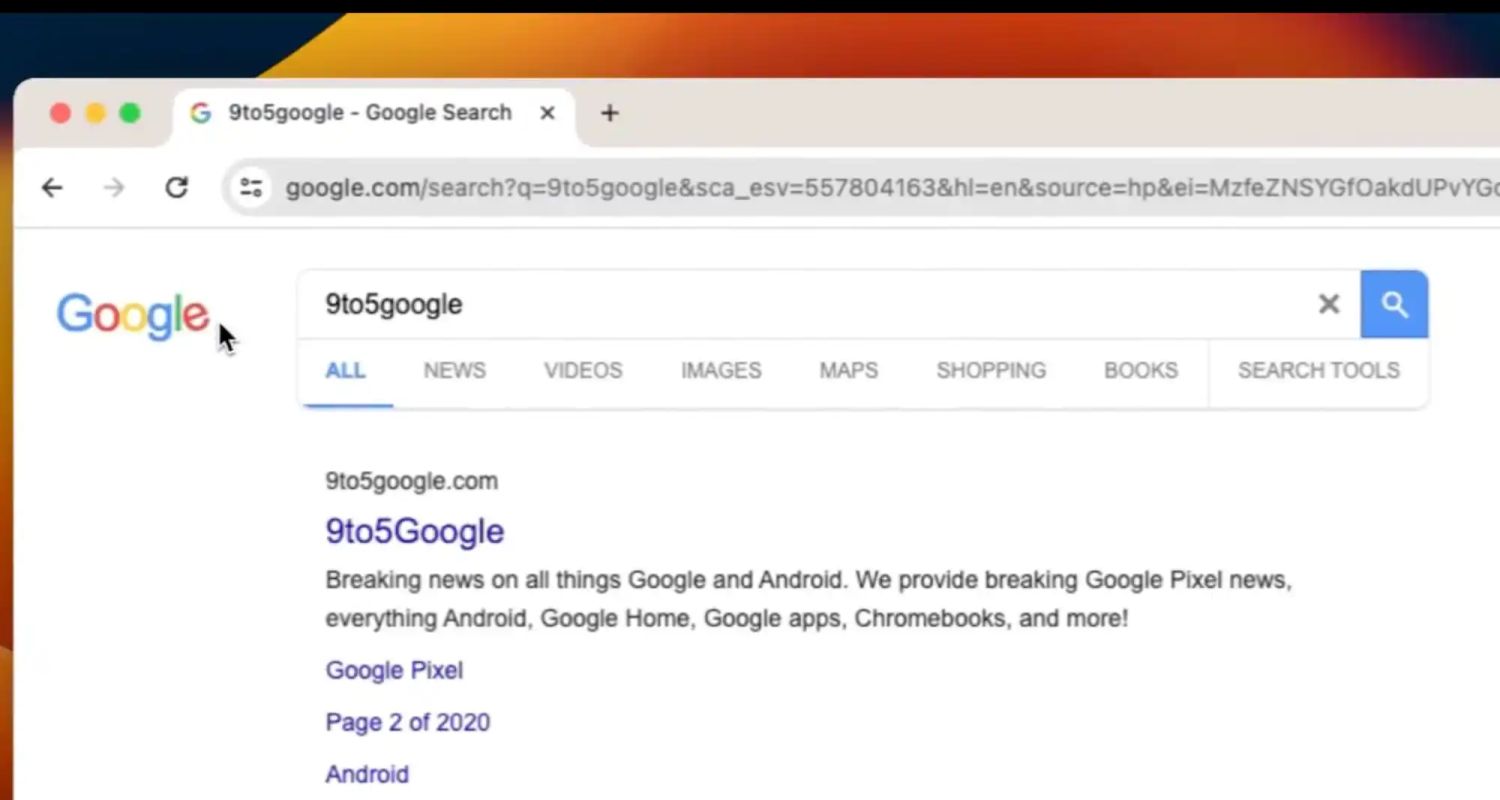Open site information icon in address bar
Viewport: 1500px width, 800px height.
click(251, 187)
